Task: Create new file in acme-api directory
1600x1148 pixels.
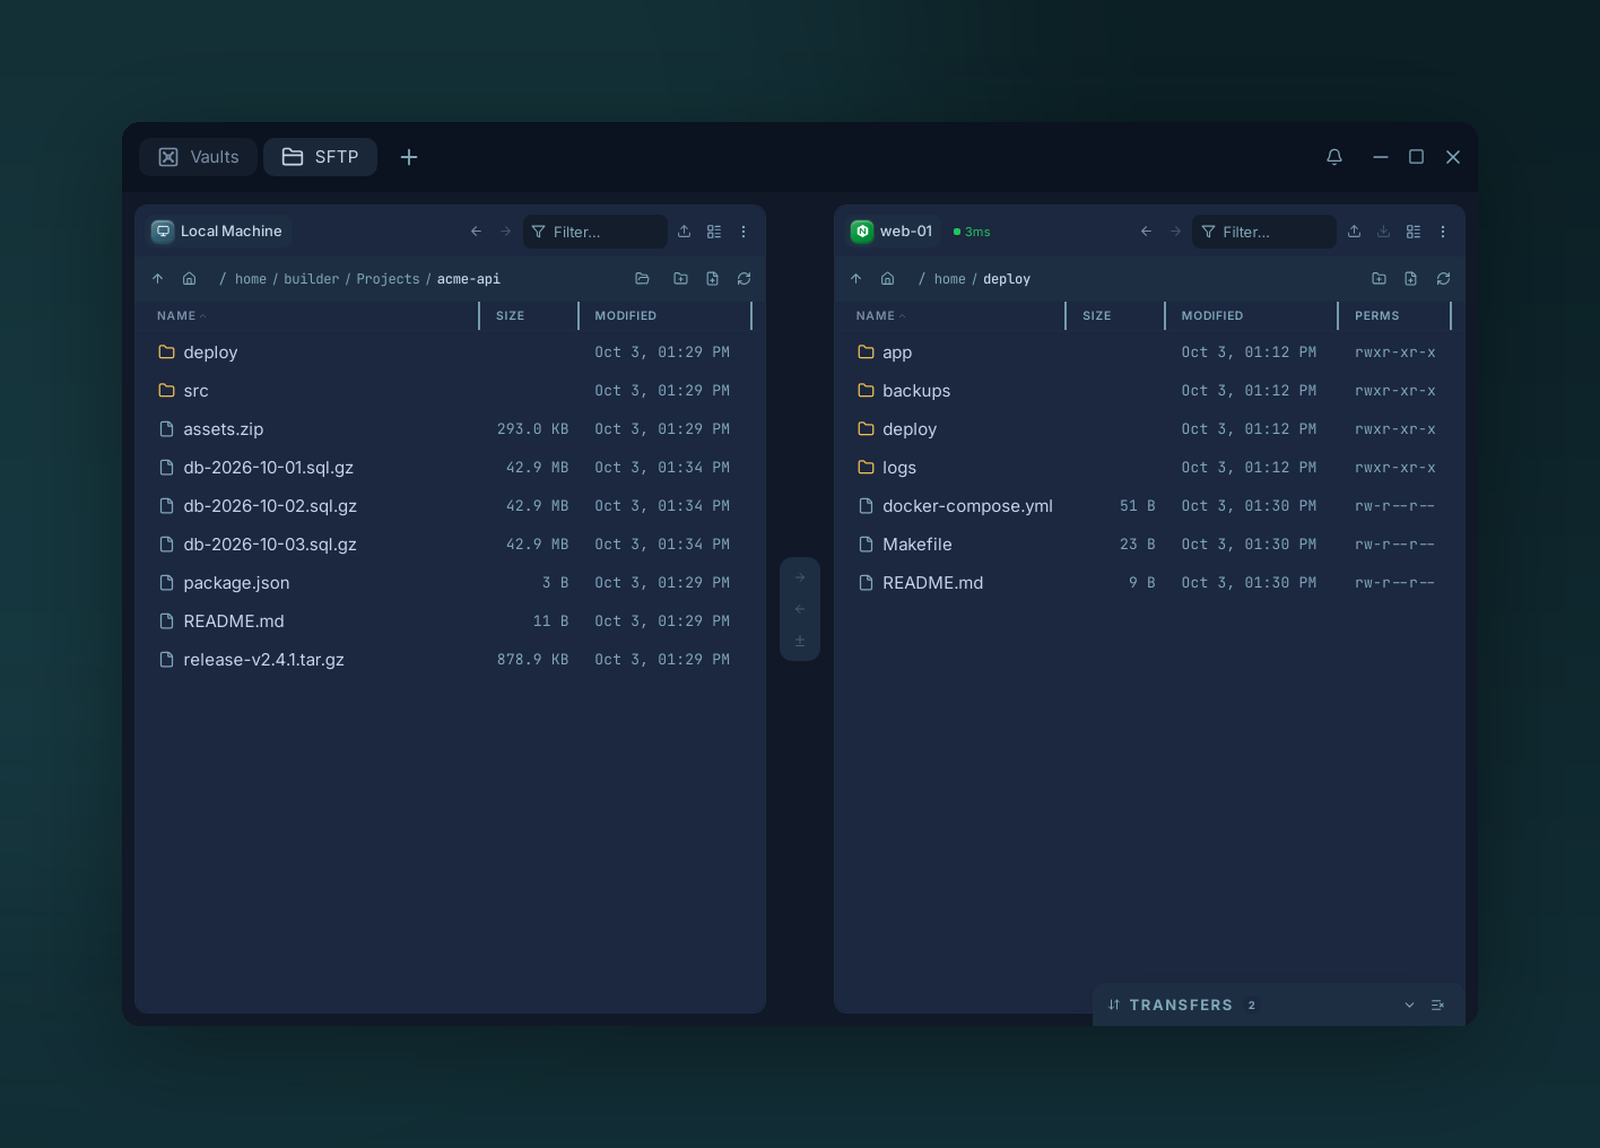Action: click(712, 279)
